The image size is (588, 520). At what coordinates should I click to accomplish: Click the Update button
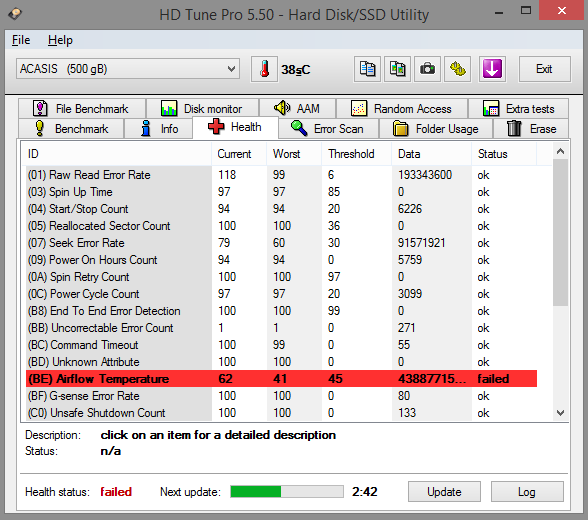tap(444, 492)
